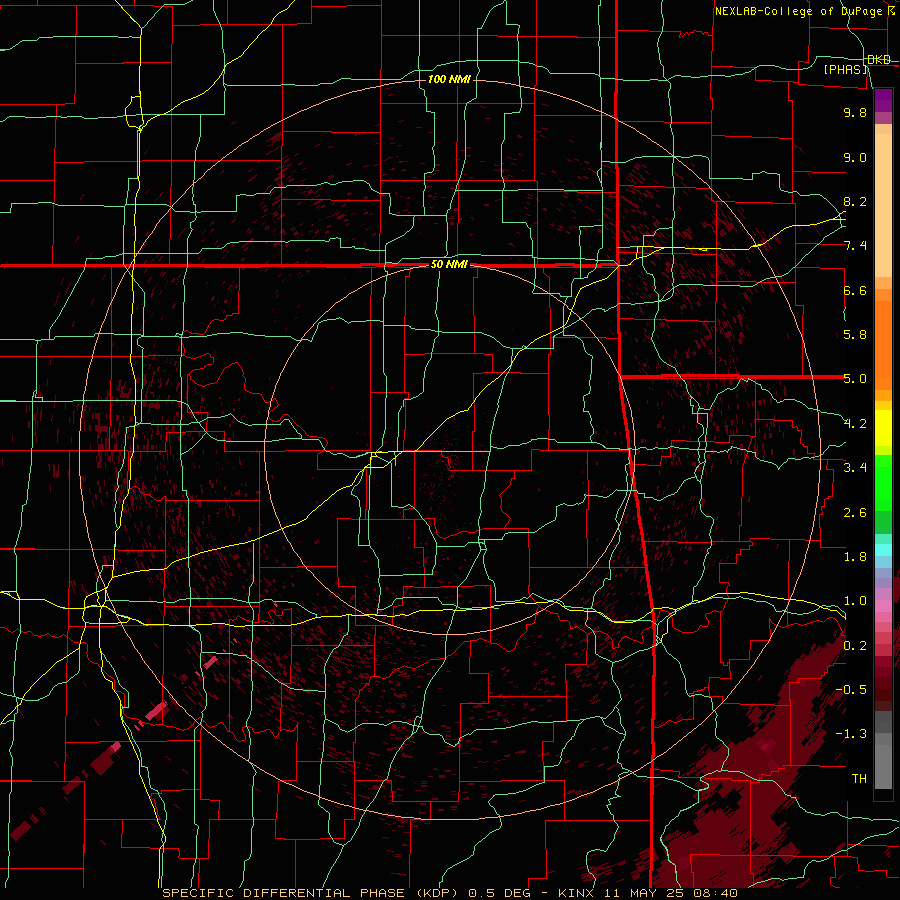Click the -1.3 scale label

852,734
